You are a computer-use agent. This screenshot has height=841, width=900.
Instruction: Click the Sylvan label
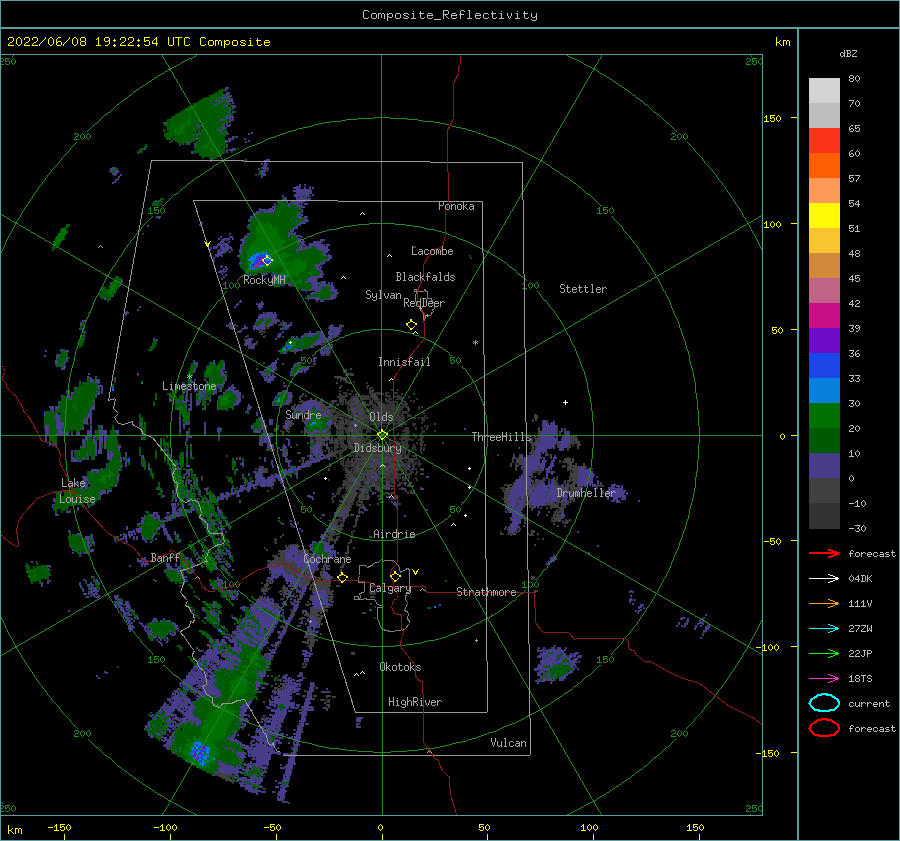383,295
